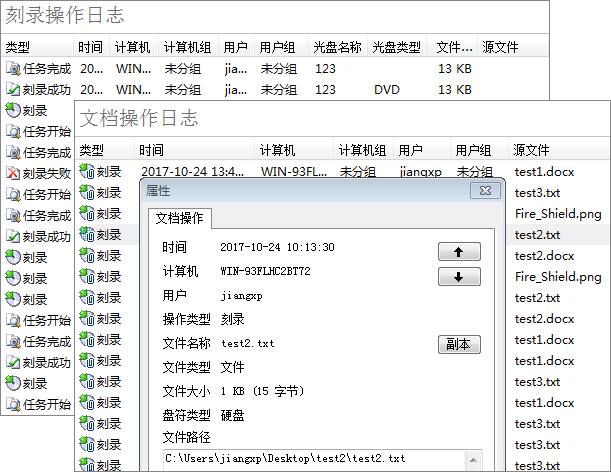The image size is (611, 472).
Task: Sort burn log by 光盘类型 column header
Action: (397, 47)
